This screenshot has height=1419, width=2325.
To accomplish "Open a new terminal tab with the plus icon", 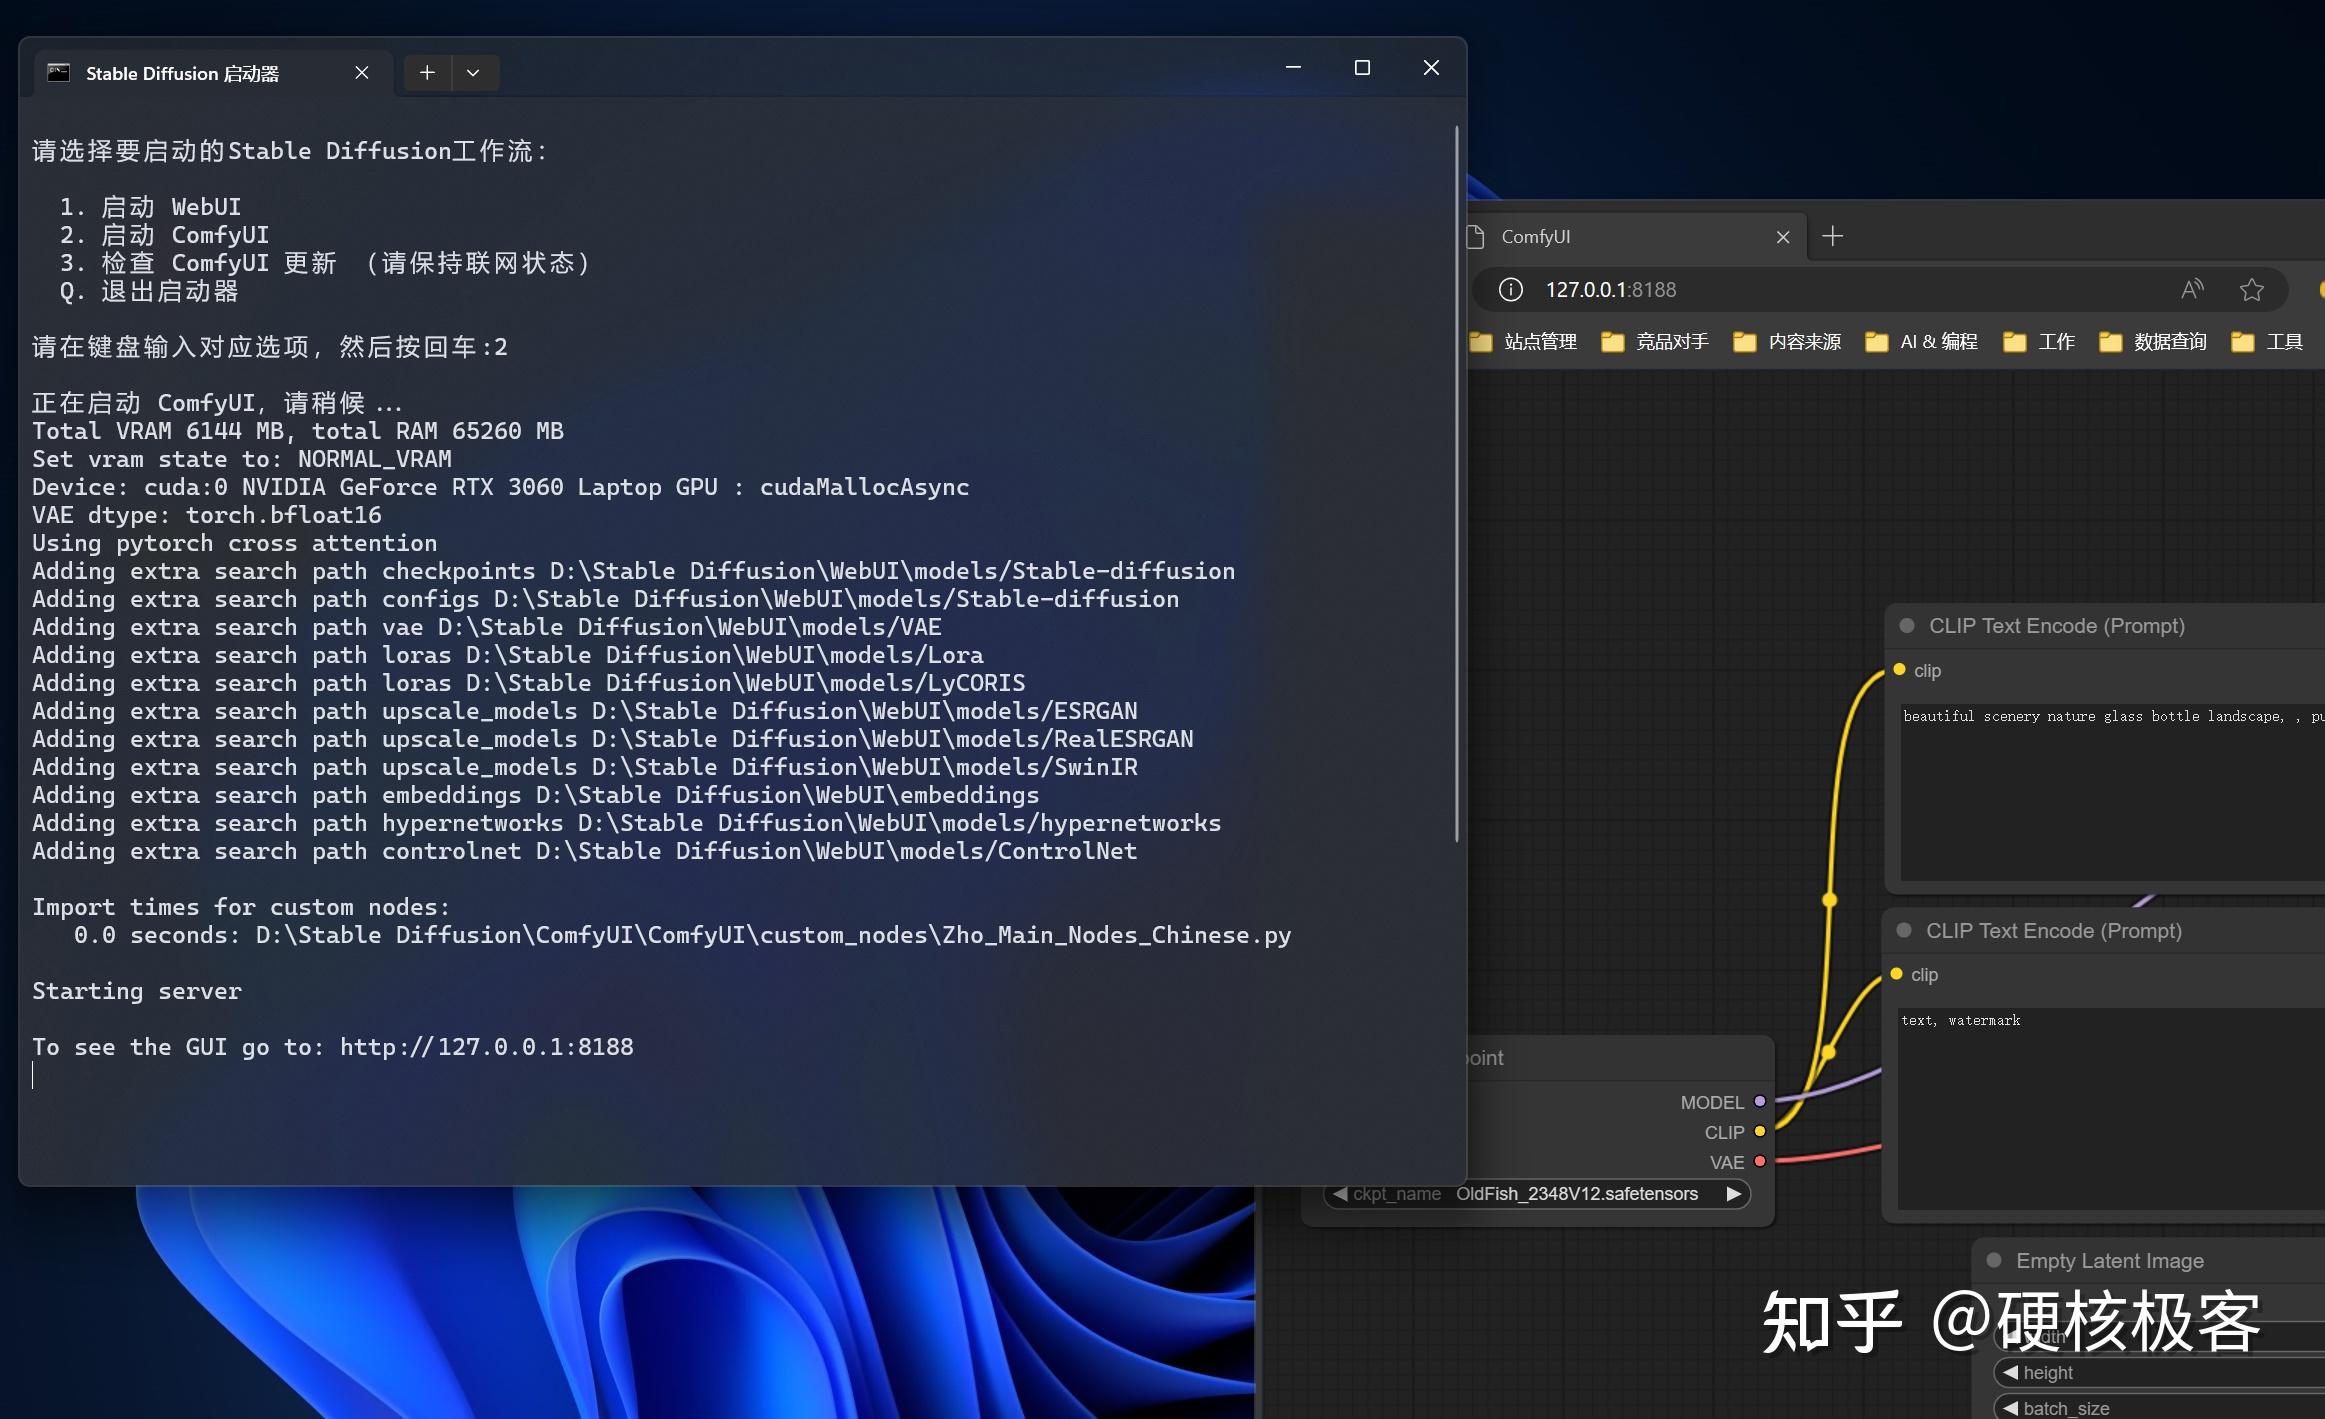I will click(x=427, y=72).
